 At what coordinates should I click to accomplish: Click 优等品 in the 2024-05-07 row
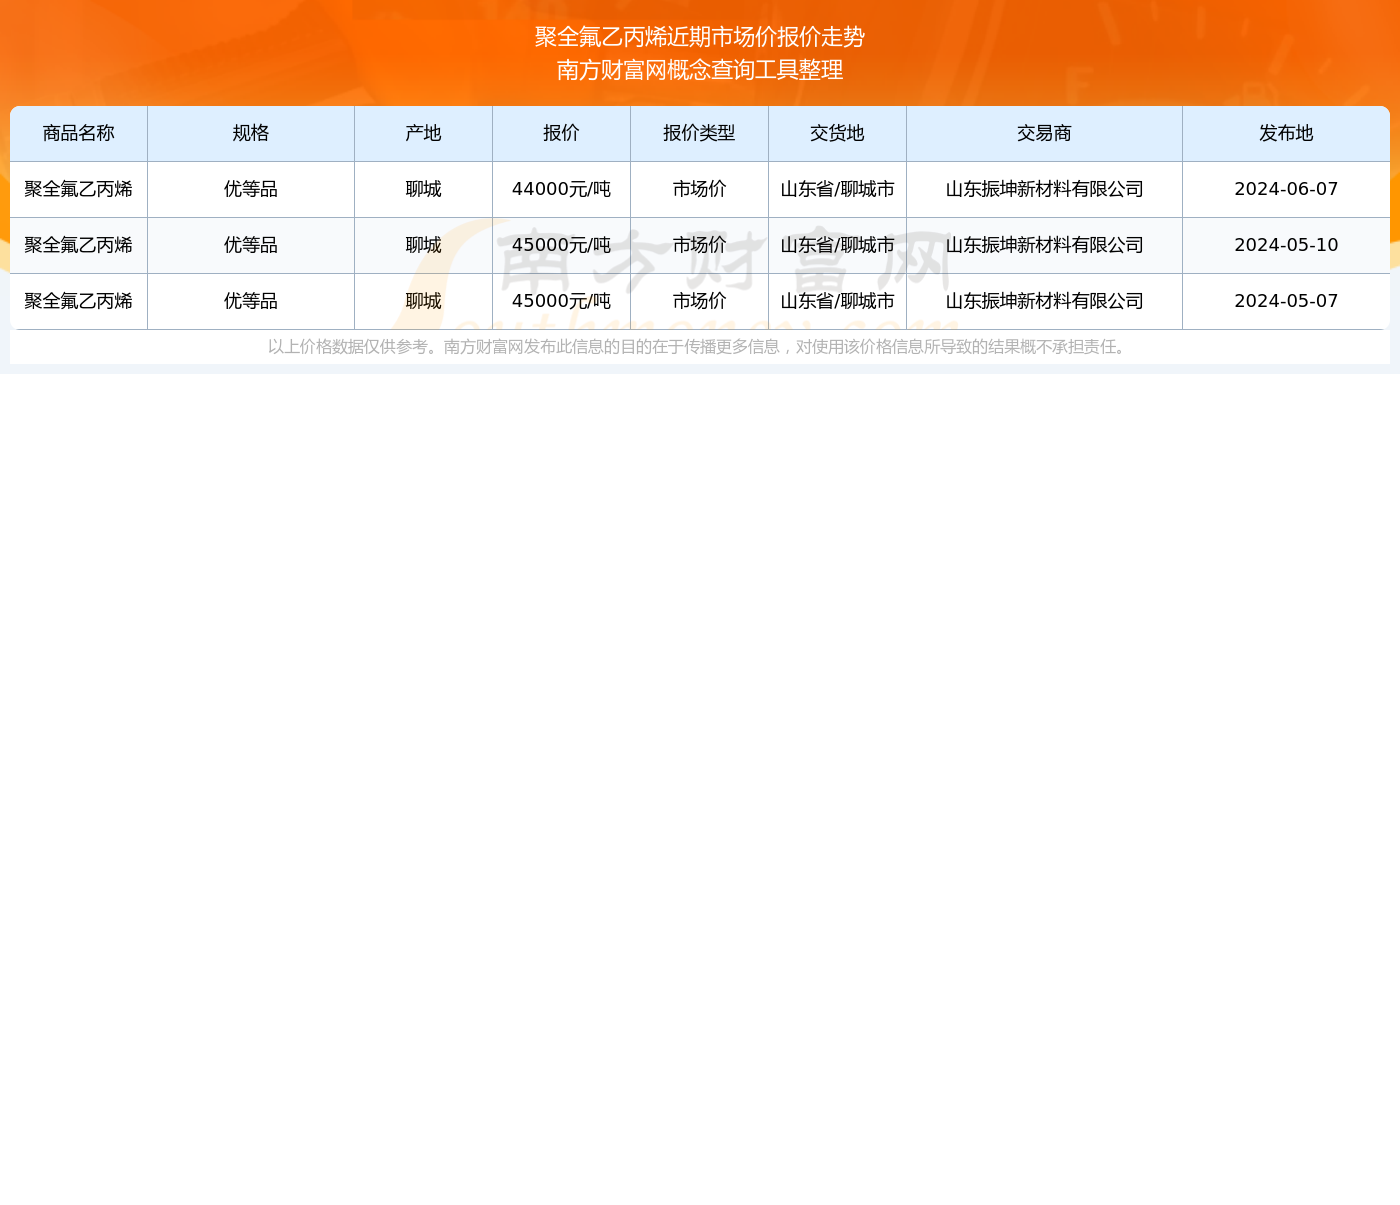point(251,301)
